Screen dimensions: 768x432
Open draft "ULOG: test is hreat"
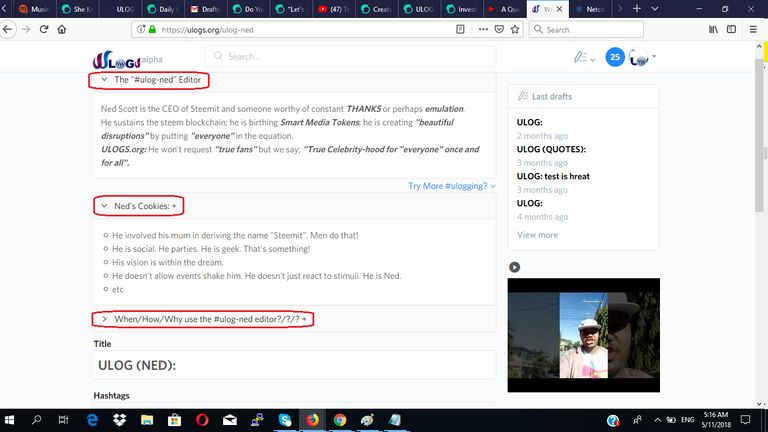pos(553,176)
